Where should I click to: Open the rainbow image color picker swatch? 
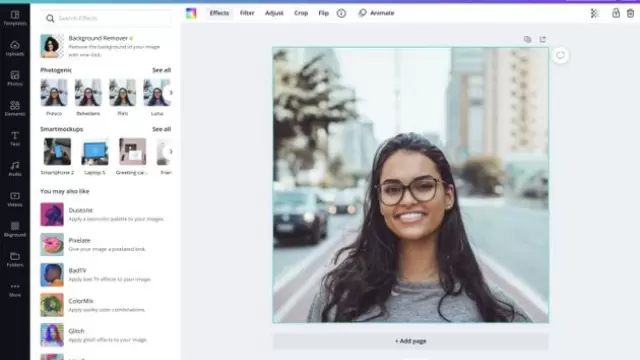tap(191, 13)
